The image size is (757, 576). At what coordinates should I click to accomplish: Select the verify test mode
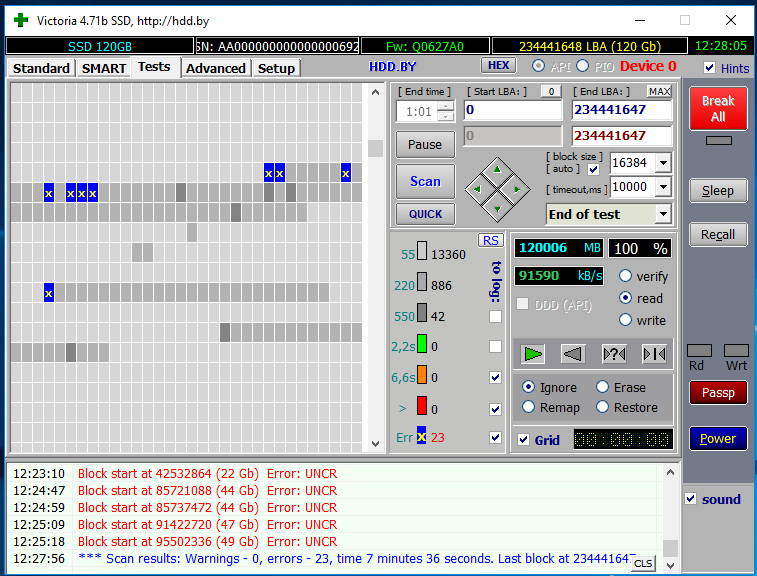625,276
